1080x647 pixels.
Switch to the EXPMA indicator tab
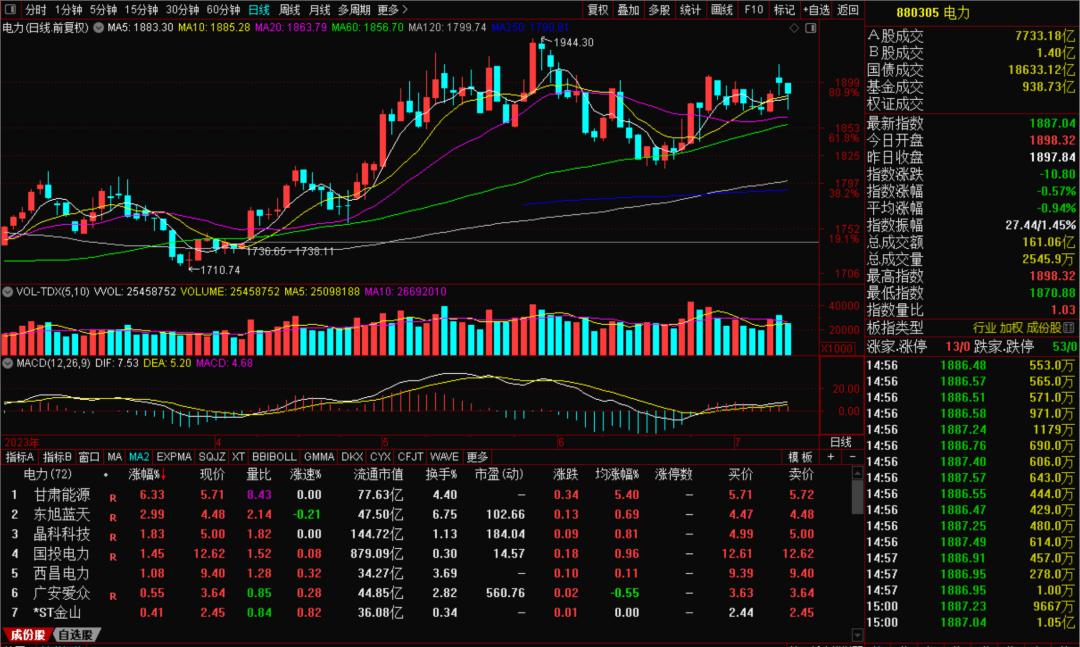(174, 457)
